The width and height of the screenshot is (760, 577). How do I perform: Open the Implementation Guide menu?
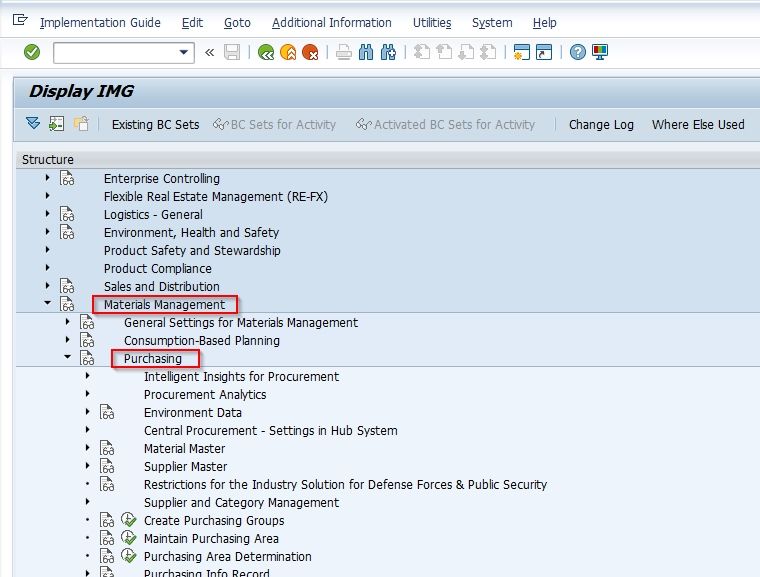tap(100, 23)
